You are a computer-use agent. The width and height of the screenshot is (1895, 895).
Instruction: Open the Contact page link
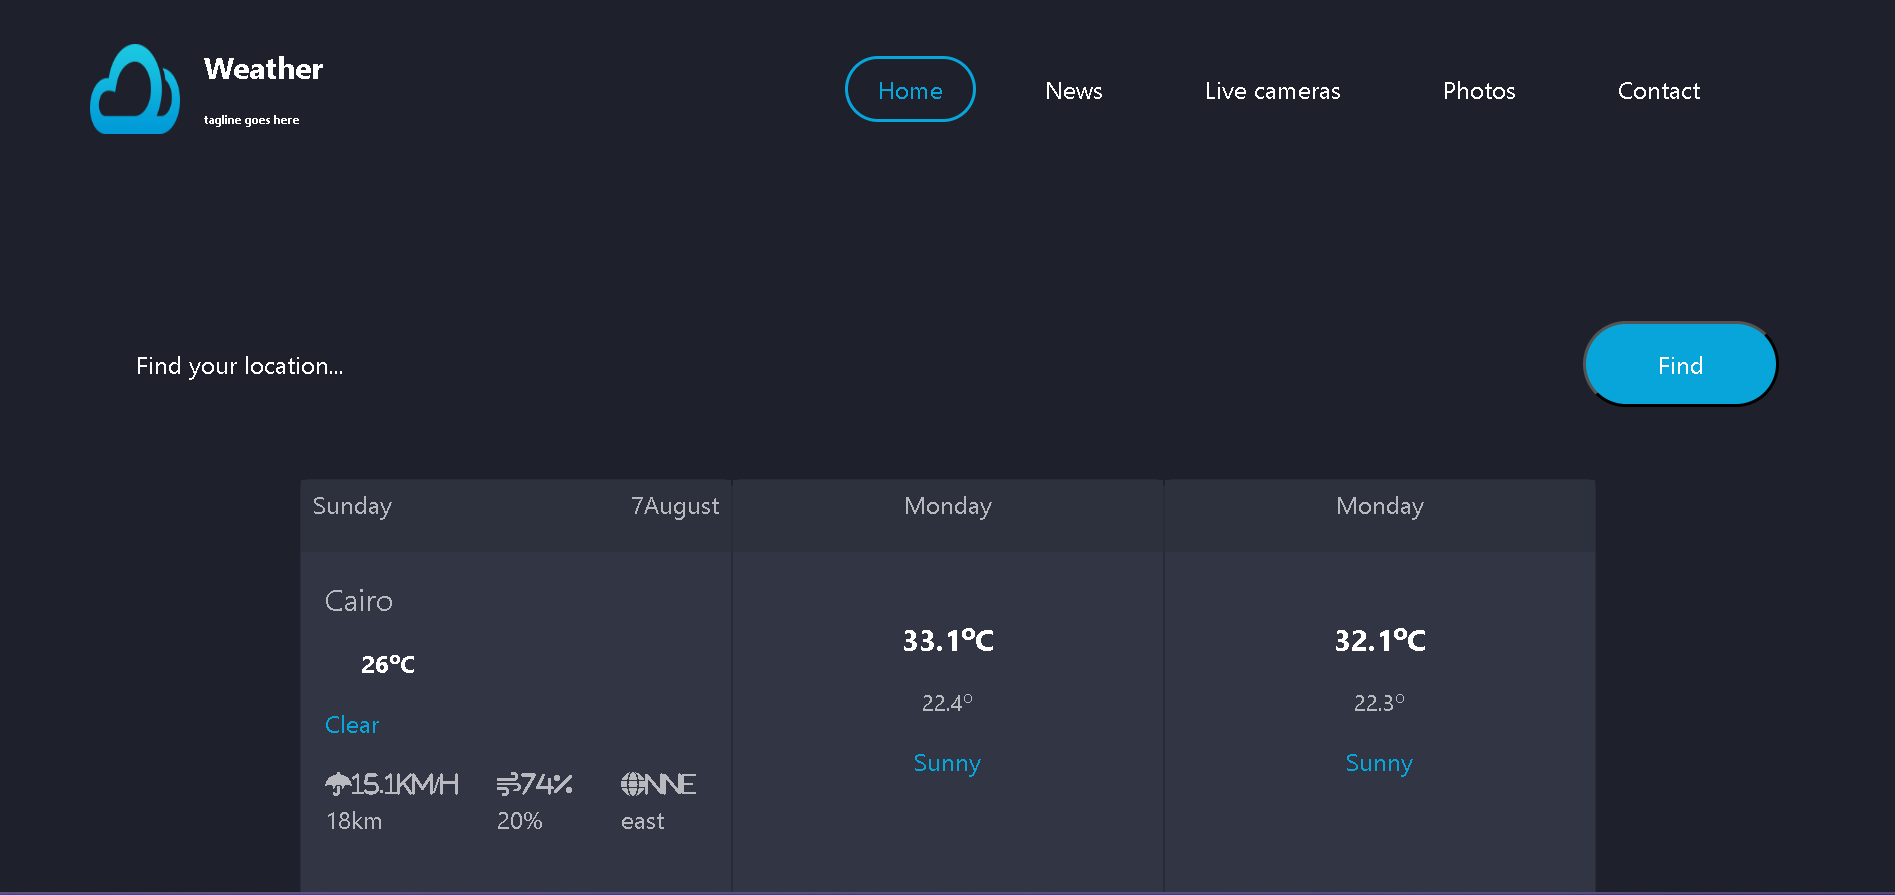coord(1659,91)
